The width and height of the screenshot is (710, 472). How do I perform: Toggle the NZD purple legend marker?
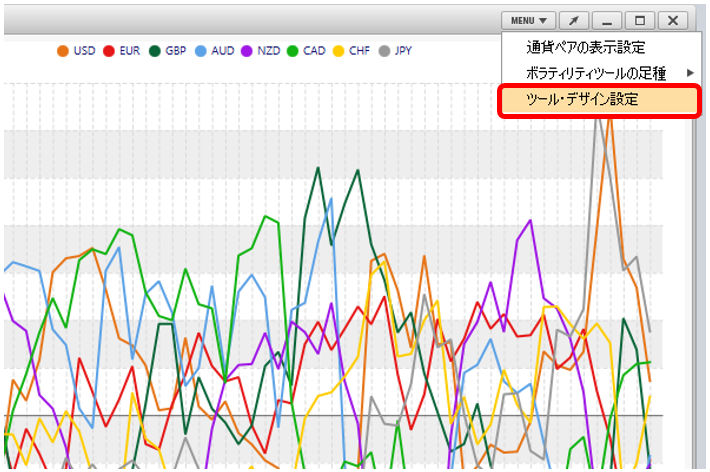pos(246,51)
